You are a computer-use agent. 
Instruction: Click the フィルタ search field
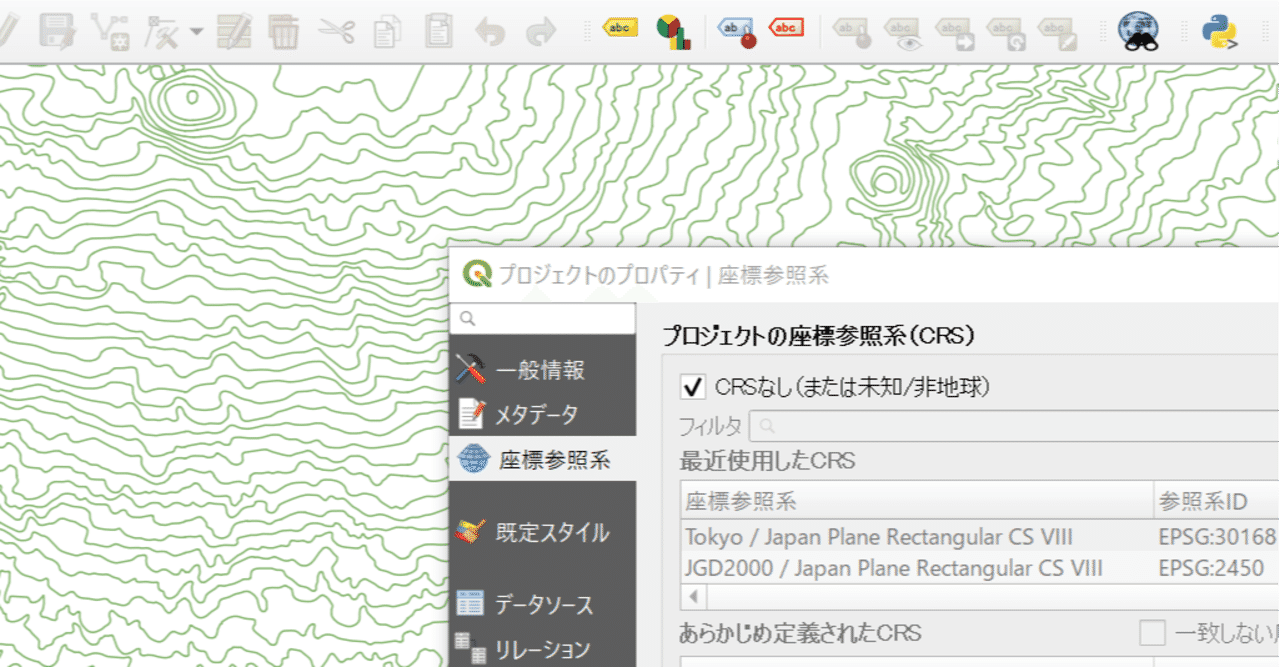tap(1014, 425)
